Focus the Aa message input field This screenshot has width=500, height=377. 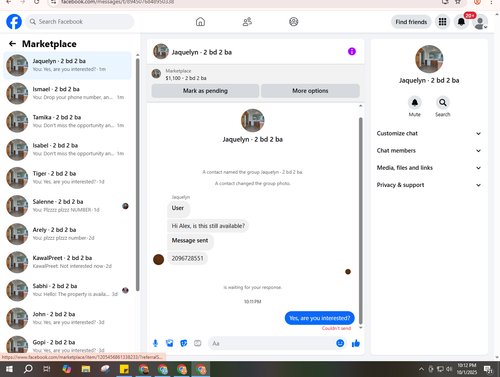tap(272, 343)
